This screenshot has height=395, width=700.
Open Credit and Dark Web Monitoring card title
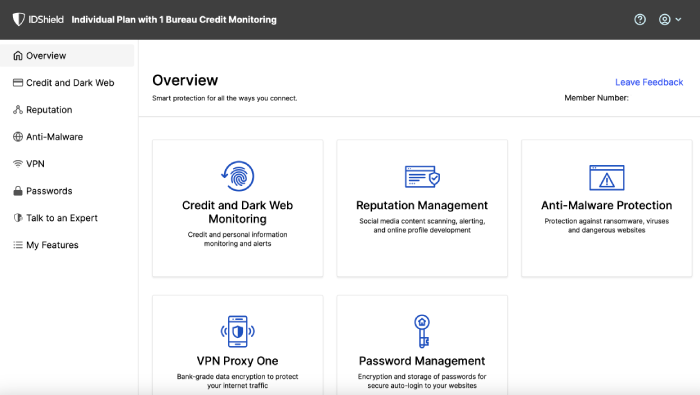click(238, 212)
